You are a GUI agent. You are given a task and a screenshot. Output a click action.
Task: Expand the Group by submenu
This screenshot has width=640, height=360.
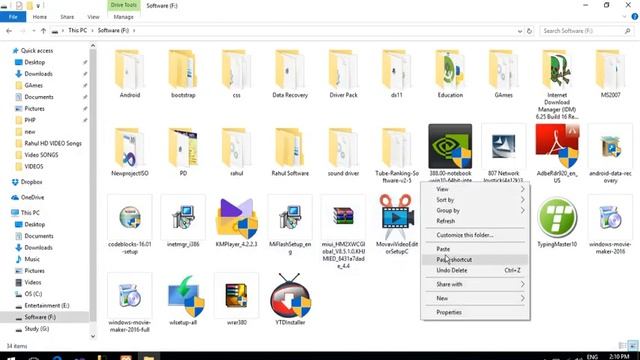[475, 210]
